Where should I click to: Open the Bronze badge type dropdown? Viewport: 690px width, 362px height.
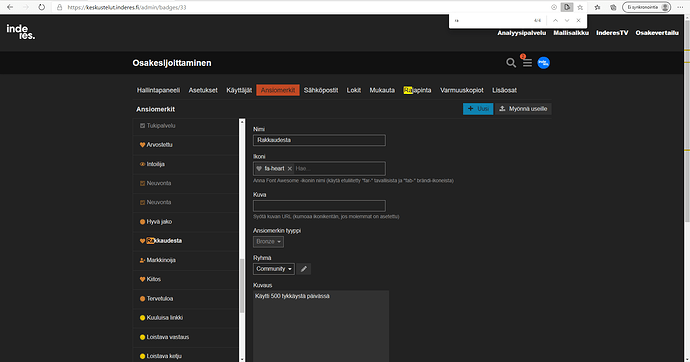tap(268, 241)
